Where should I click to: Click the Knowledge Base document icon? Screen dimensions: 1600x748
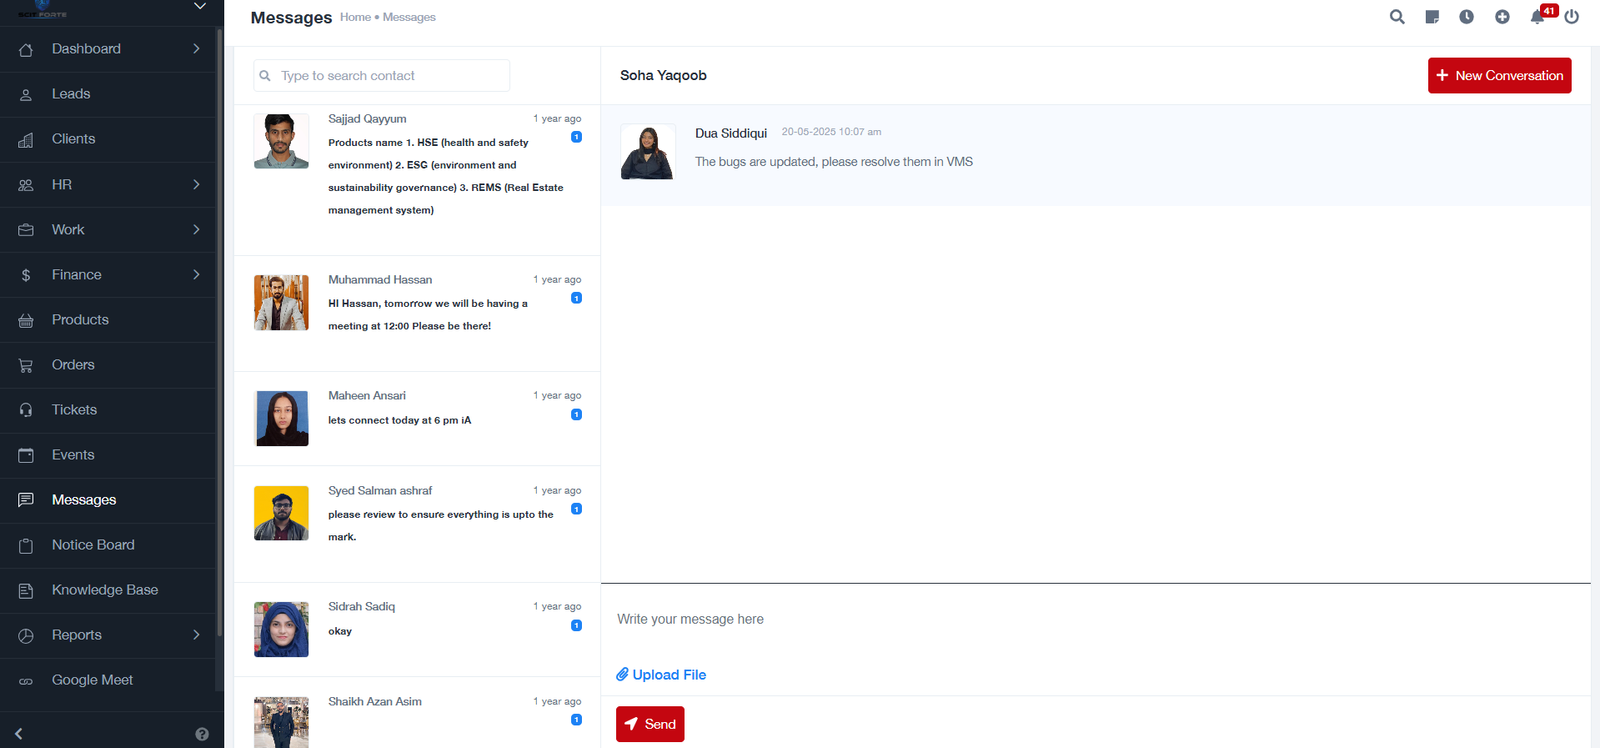pos(26,590)
